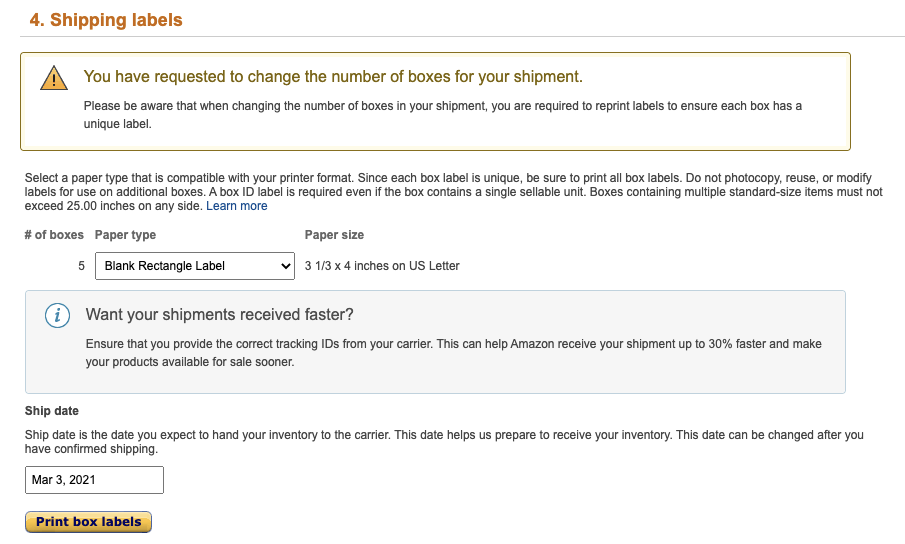Screen dimensions: 905x544
Task: Click the box count value 5
Action: coord(81,266)
